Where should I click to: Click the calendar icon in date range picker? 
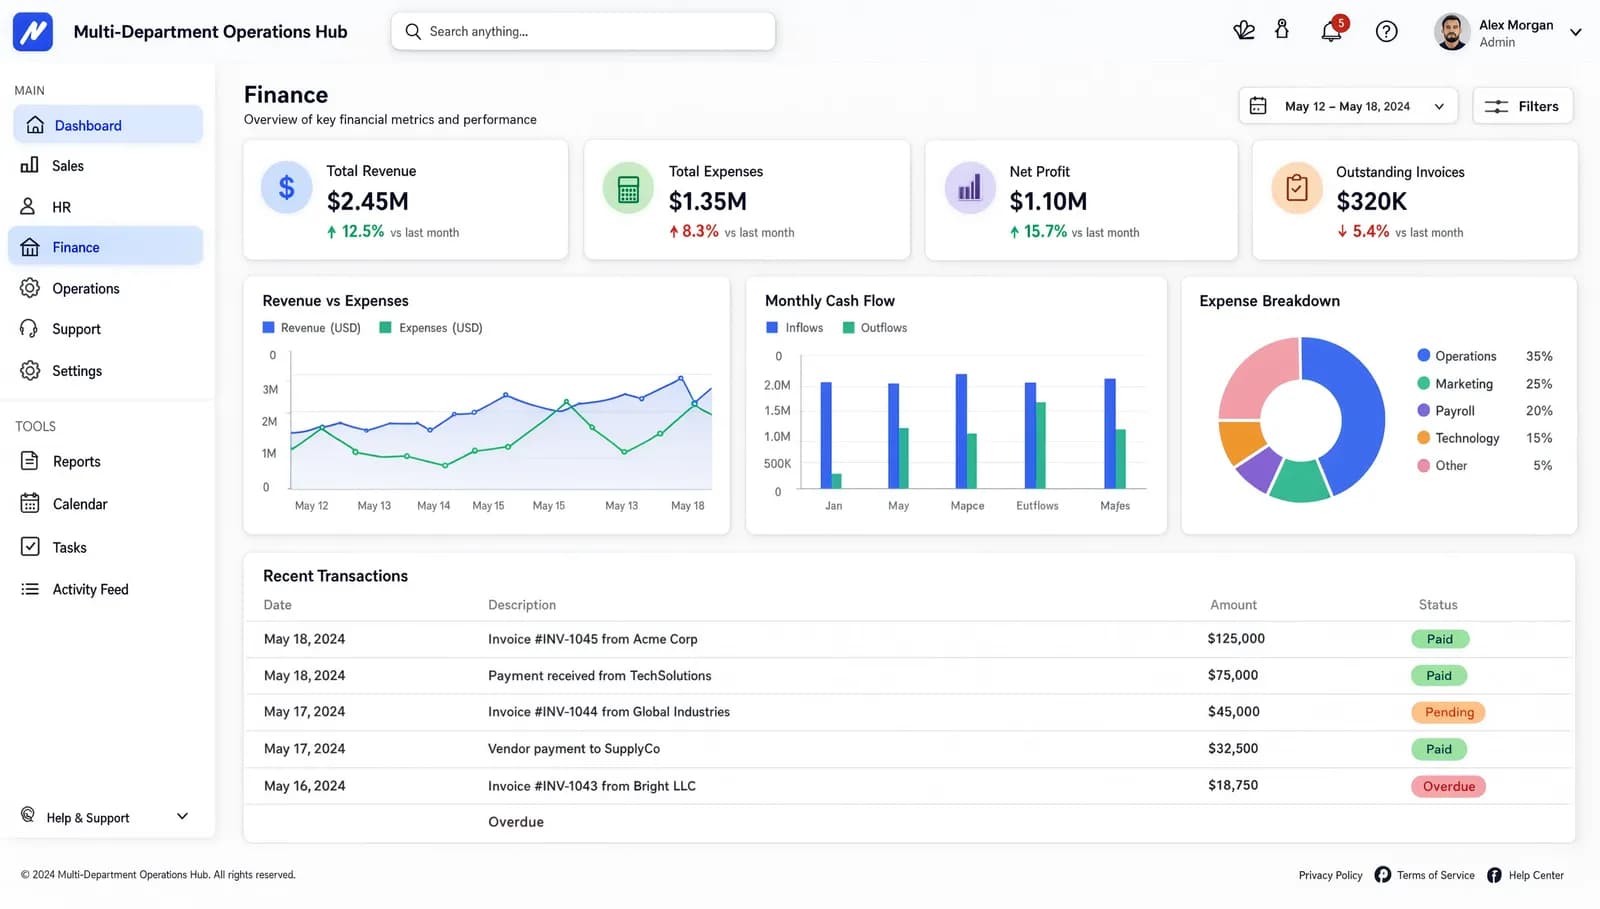(1258, 106)
